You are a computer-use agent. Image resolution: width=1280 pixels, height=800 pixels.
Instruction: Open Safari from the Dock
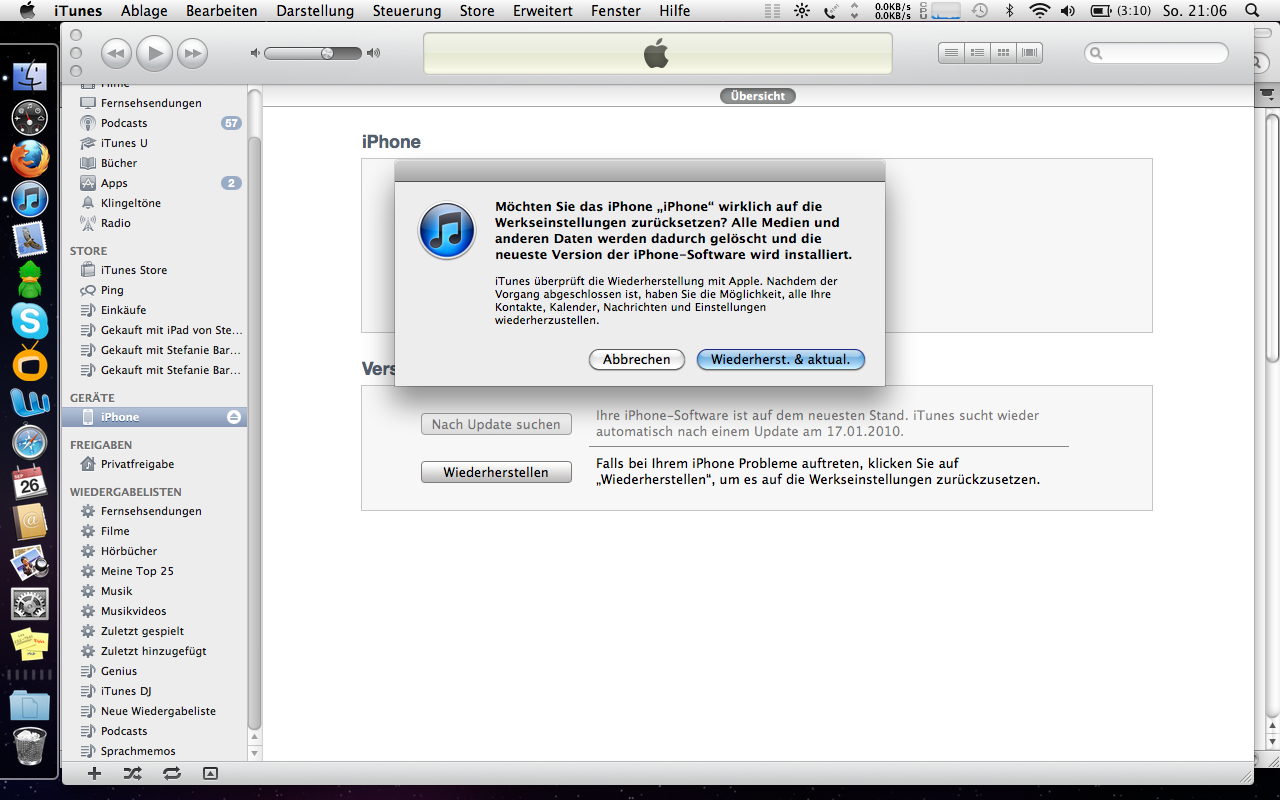[x=30, y=441]
